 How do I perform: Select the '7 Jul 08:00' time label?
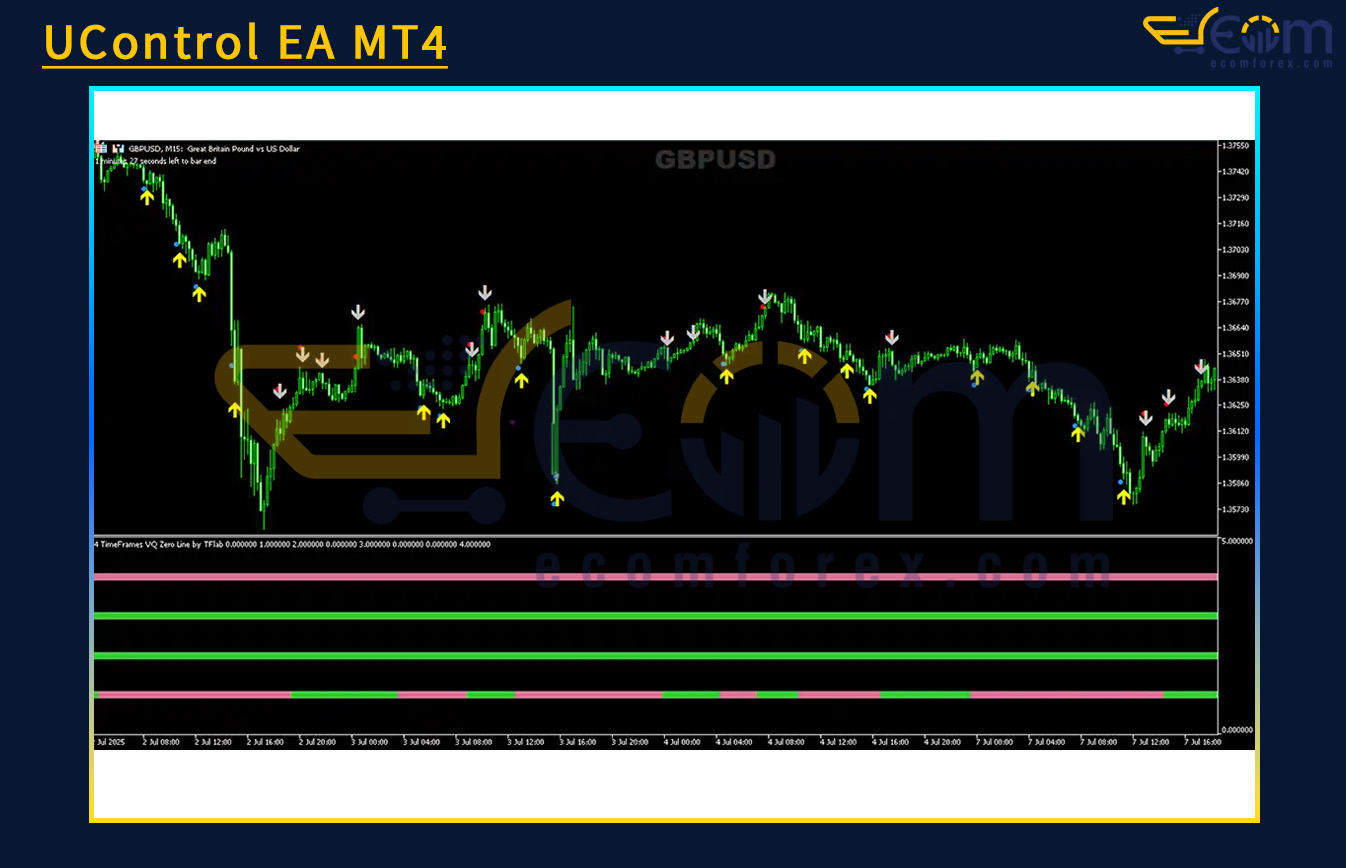pos(1098,742)
